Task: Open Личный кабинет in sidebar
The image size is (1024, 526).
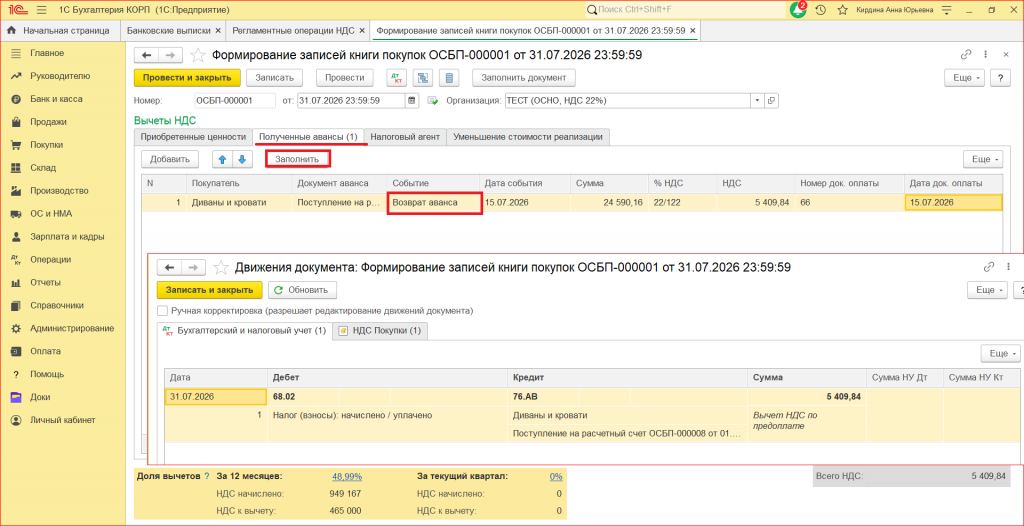Action: coord(63,419)
